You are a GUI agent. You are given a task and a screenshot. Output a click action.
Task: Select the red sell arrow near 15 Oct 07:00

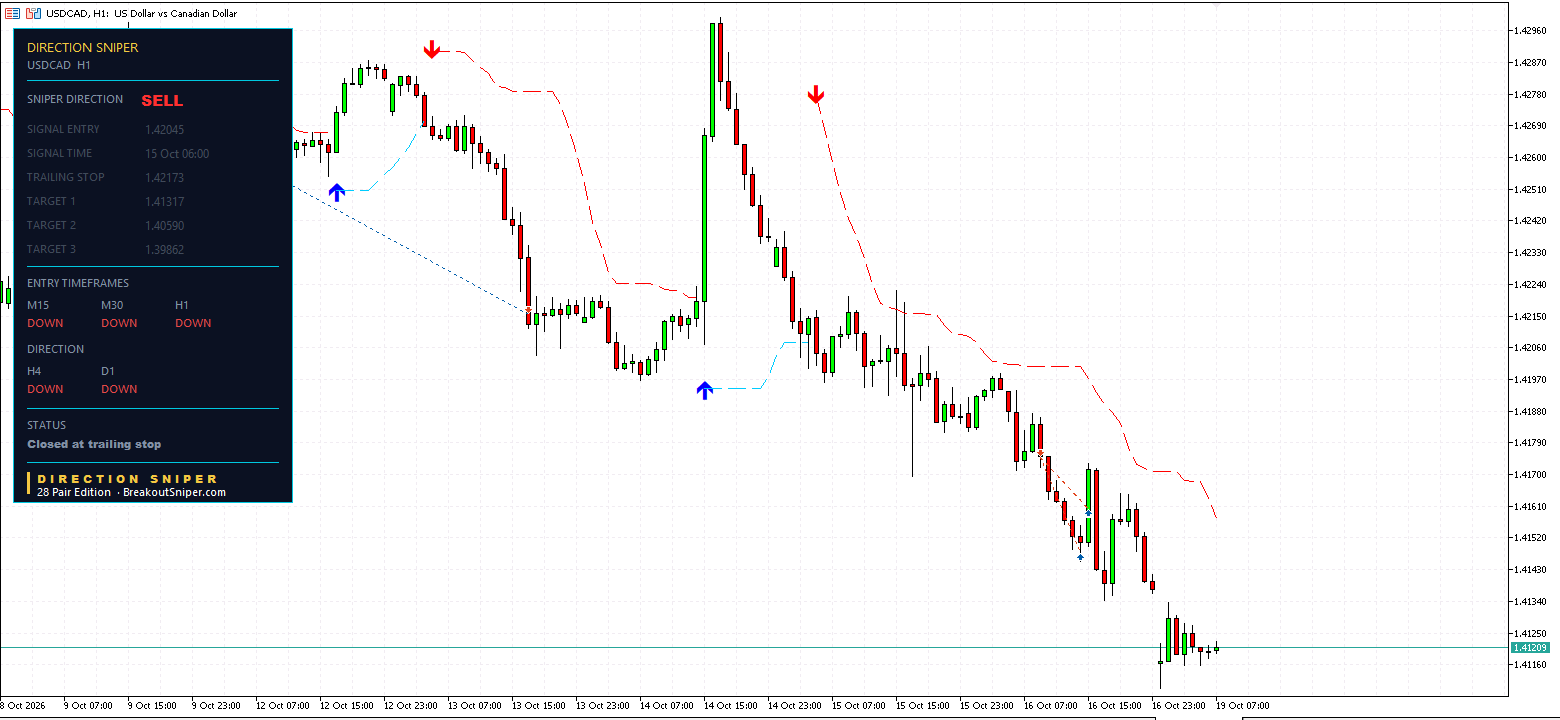click(816, 95)
